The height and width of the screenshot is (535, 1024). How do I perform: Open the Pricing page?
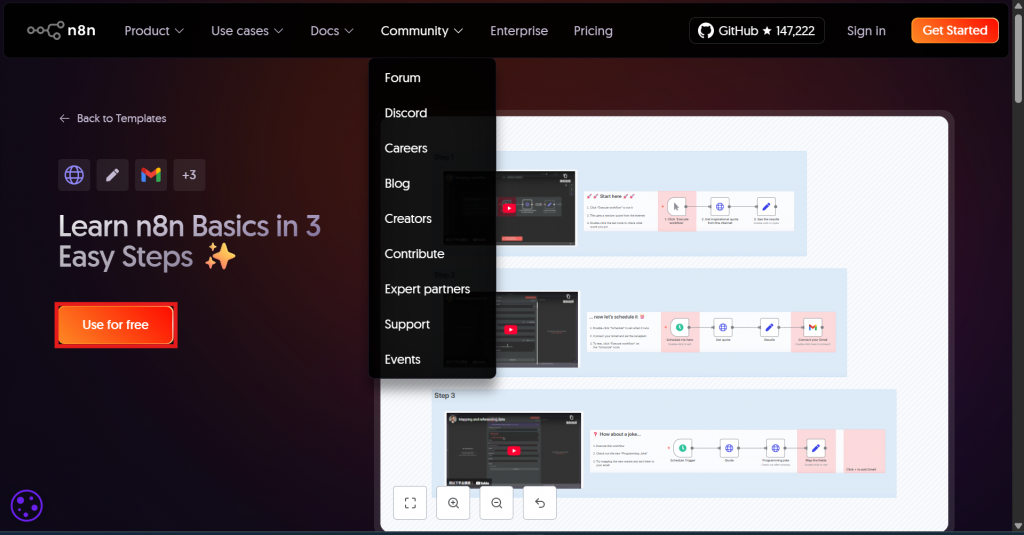pos(593,31)
